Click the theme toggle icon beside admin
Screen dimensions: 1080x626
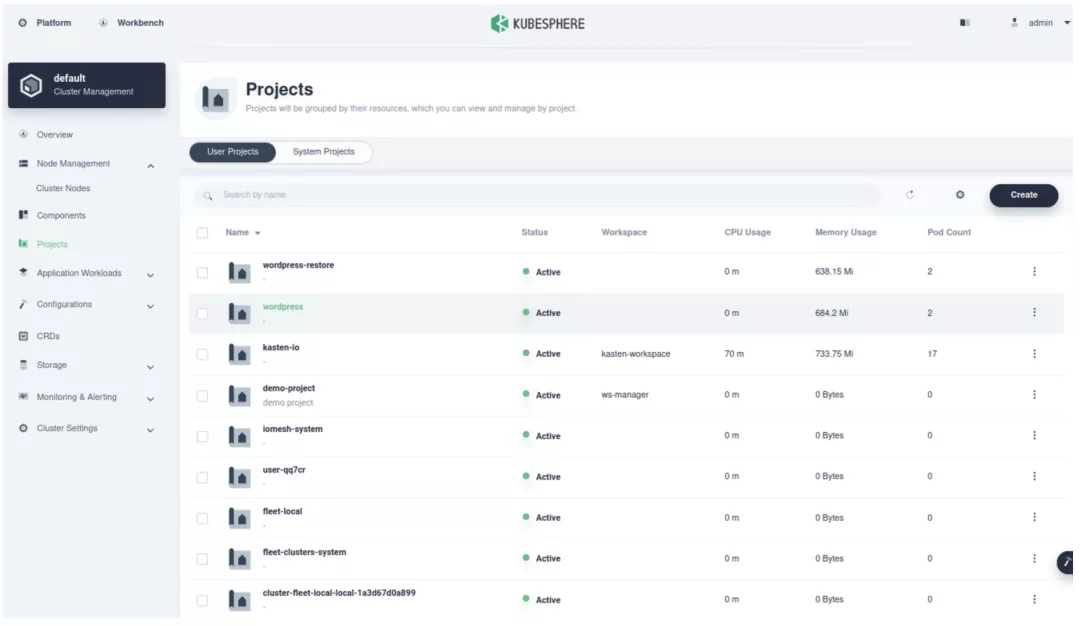click(965, 23)
